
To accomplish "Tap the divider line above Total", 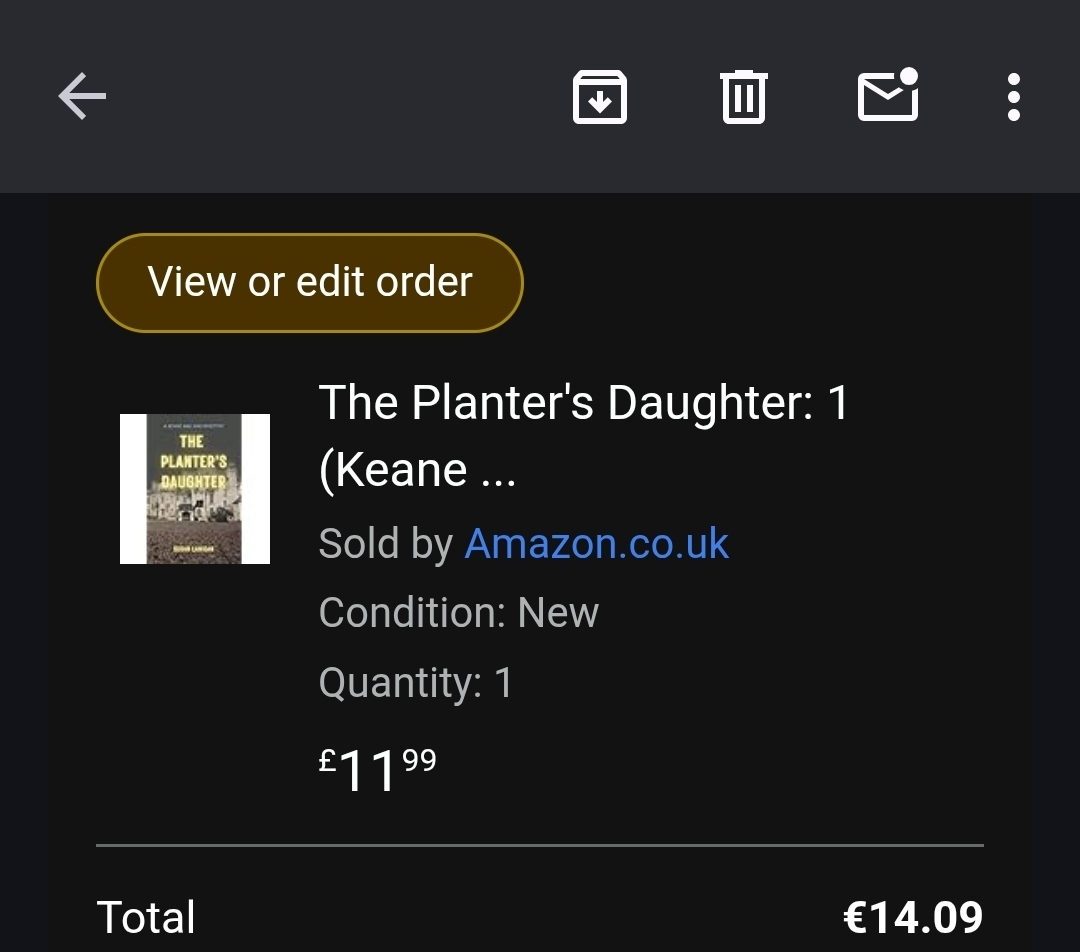I will tap(540, 845).
